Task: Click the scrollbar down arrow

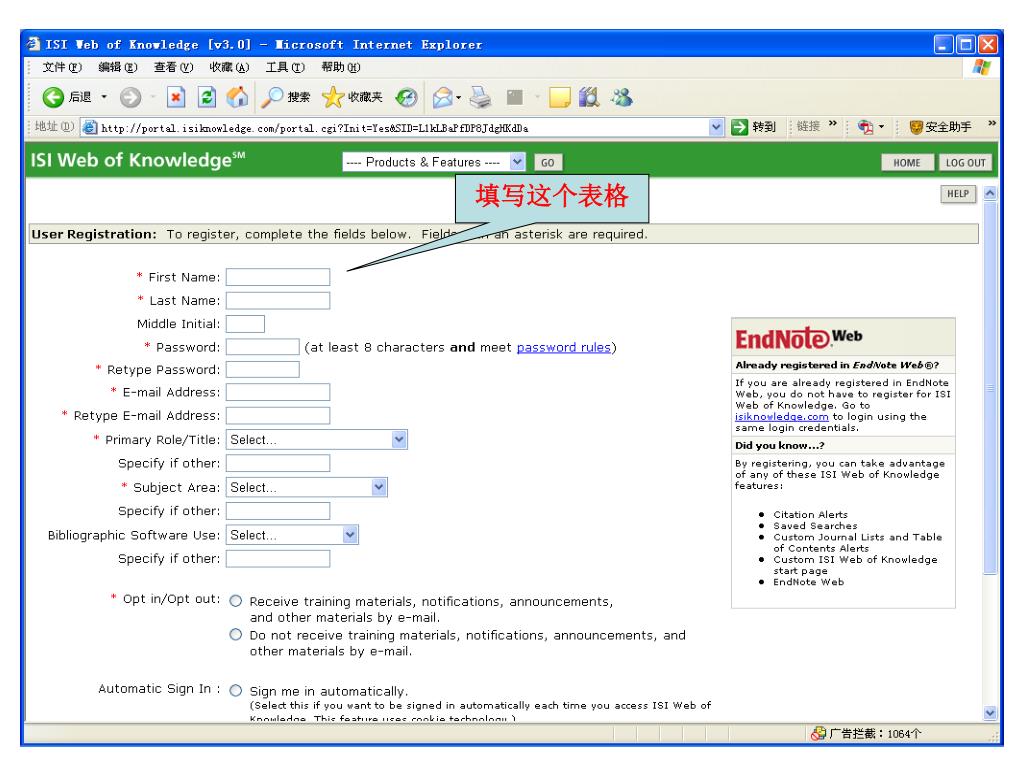Action: (x=990, y=713)
